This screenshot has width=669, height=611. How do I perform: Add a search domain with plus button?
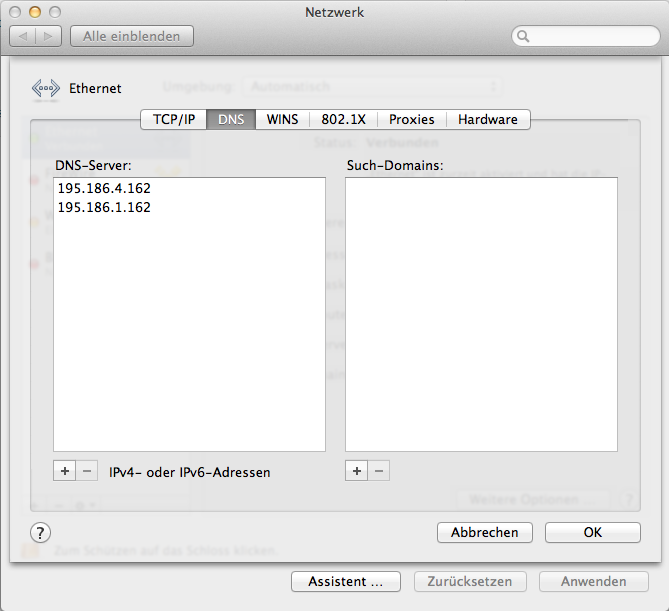point(357,471)
